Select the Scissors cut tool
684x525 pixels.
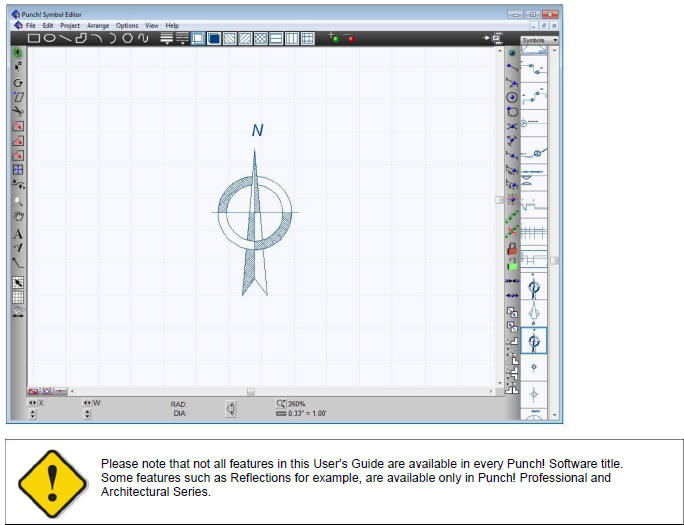pyautogui.click(x=18, y=112)
